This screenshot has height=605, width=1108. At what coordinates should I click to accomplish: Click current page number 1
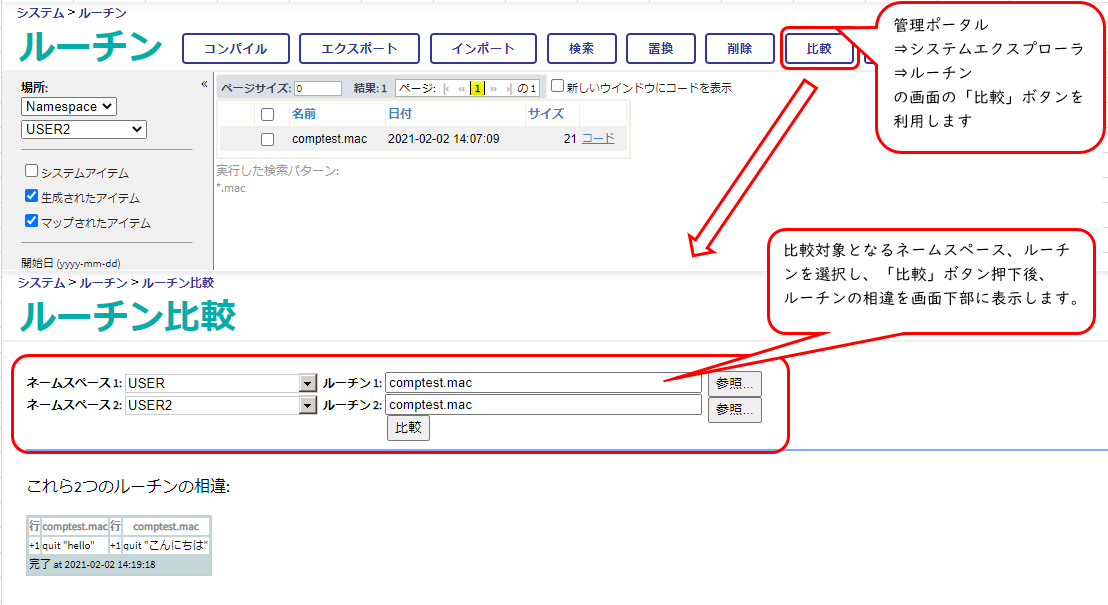pos(477,88)
